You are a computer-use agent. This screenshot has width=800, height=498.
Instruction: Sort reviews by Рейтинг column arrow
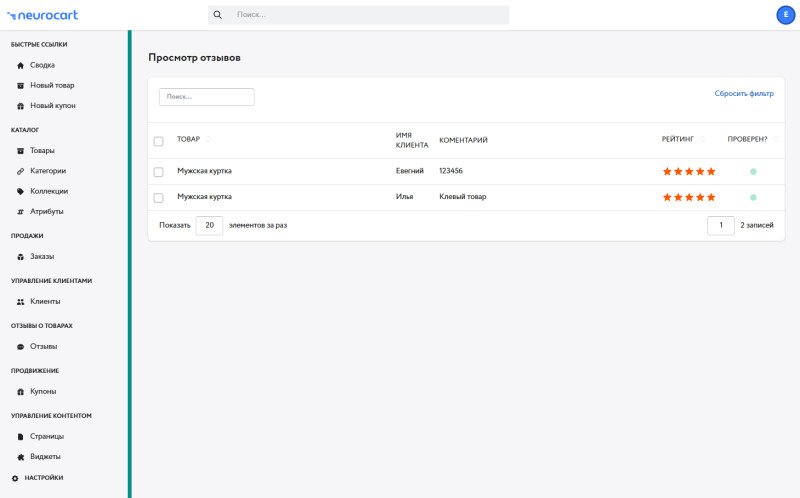(x=703, y=140)
